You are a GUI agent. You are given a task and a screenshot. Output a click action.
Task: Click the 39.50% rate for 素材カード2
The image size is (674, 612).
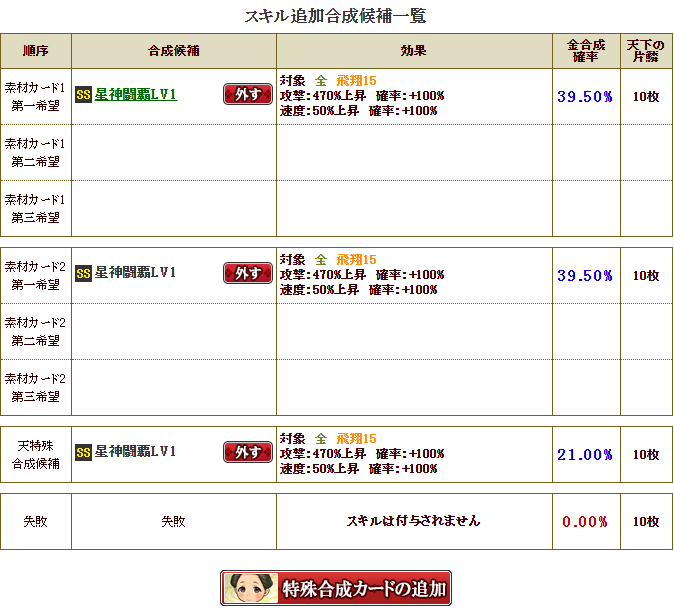click(x=585, y=275)
